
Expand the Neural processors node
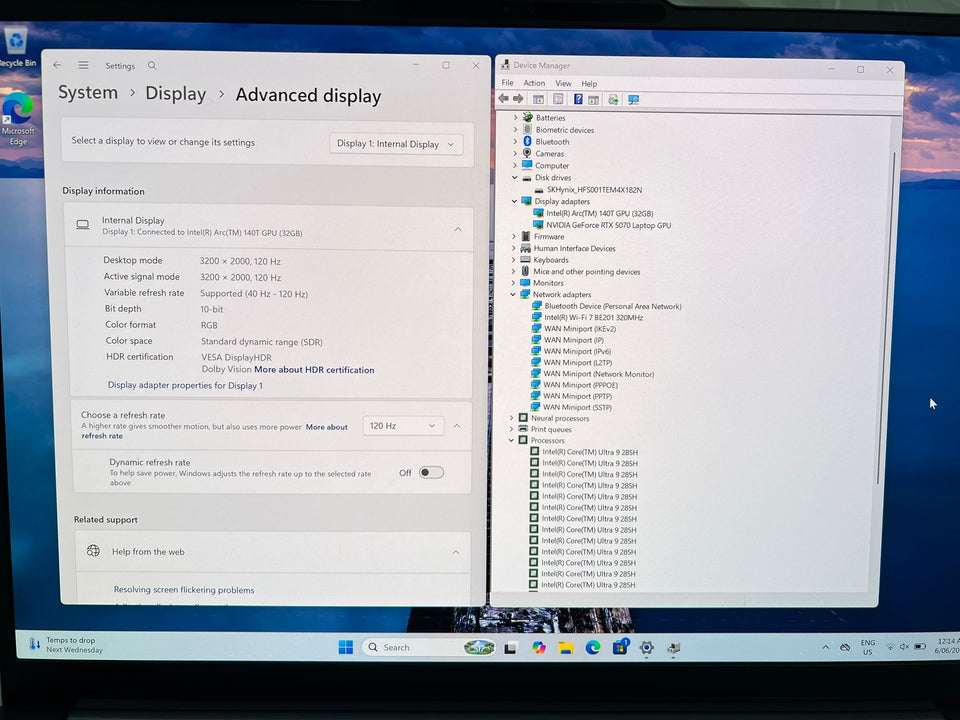[x=511, y=418]
